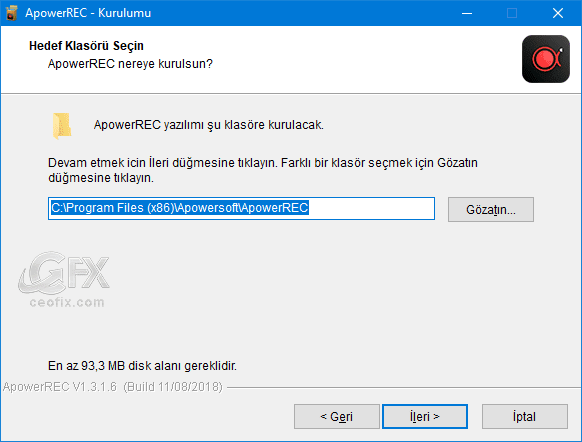The width and height of the screenshot is (582, 442).
Task: Click the yellow destination folder icon
Action: coord(62,125)
